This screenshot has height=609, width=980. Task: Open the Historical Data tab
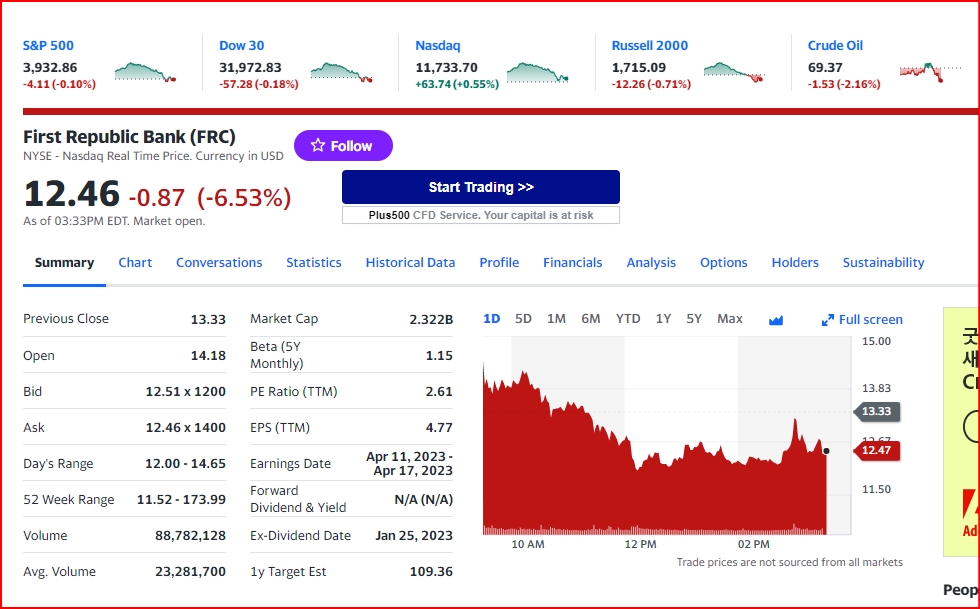(410, 263)
